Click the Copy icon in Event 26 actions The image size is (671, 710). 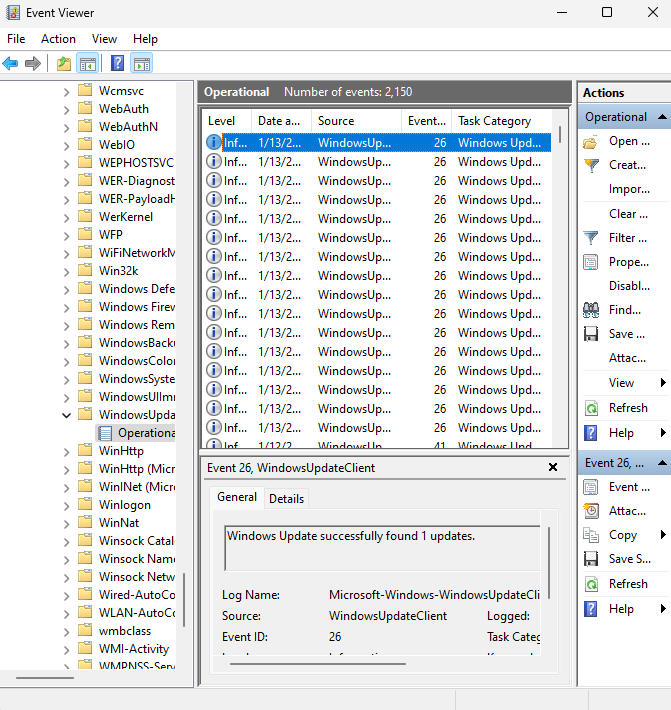click(x=591, y=535)
